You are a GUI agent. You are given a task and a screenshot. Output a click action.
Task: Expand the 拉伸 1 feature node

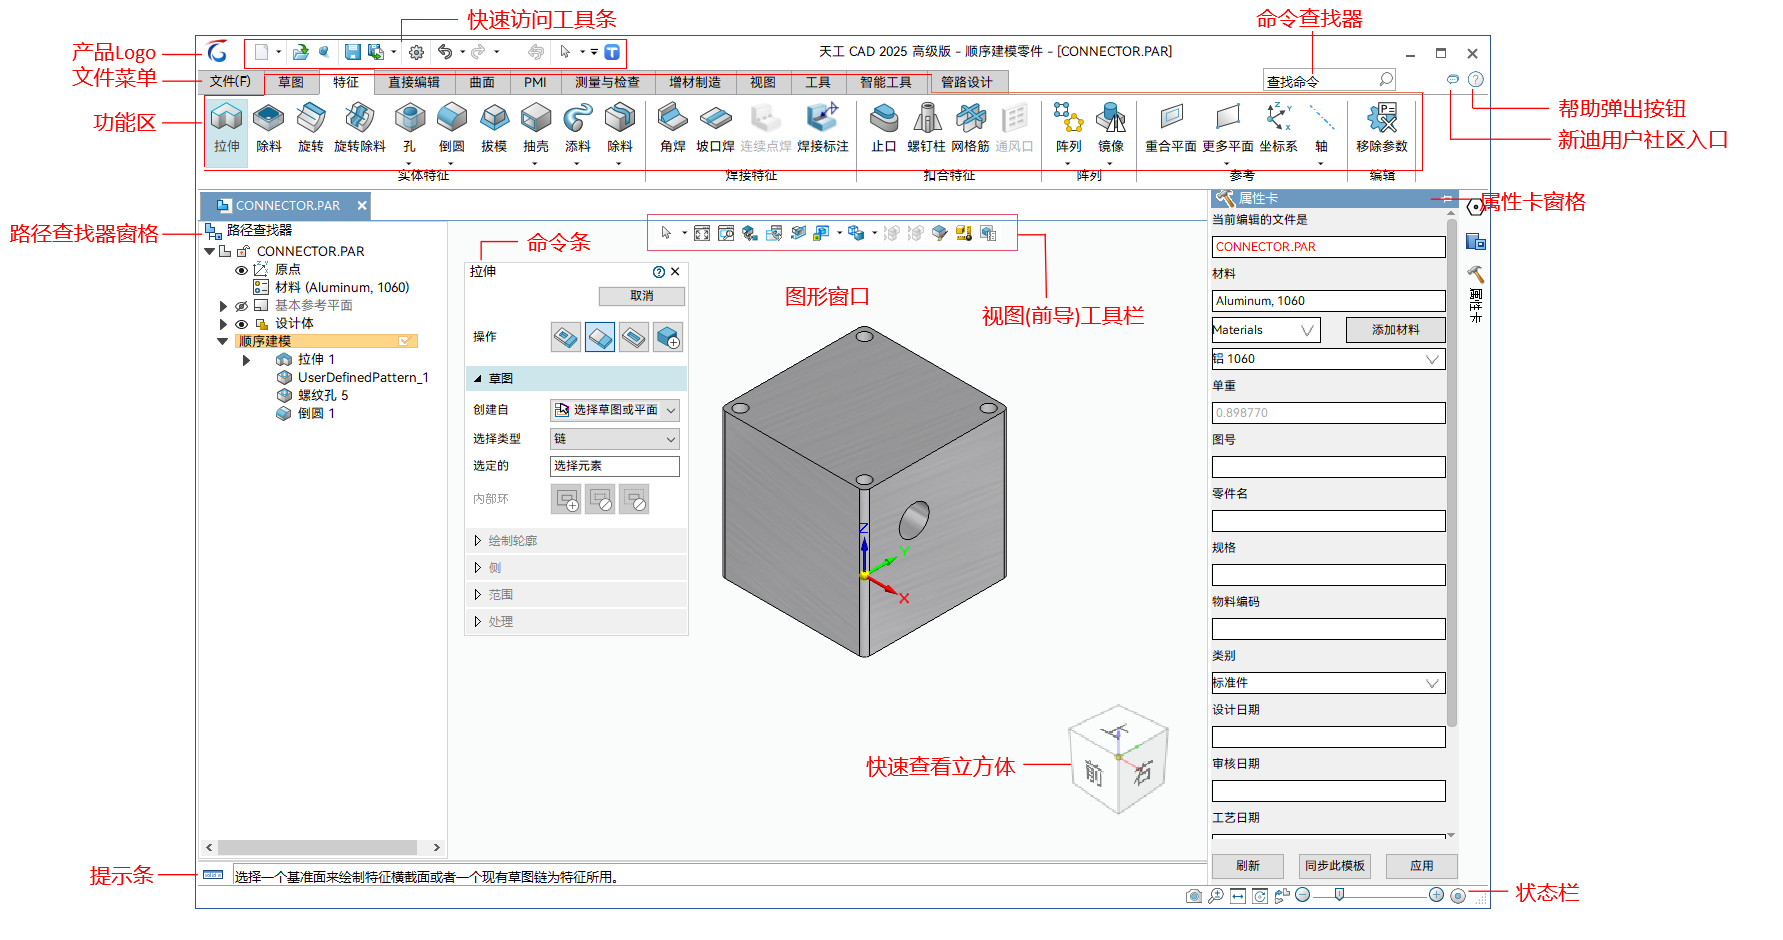(x=246, y=360)
